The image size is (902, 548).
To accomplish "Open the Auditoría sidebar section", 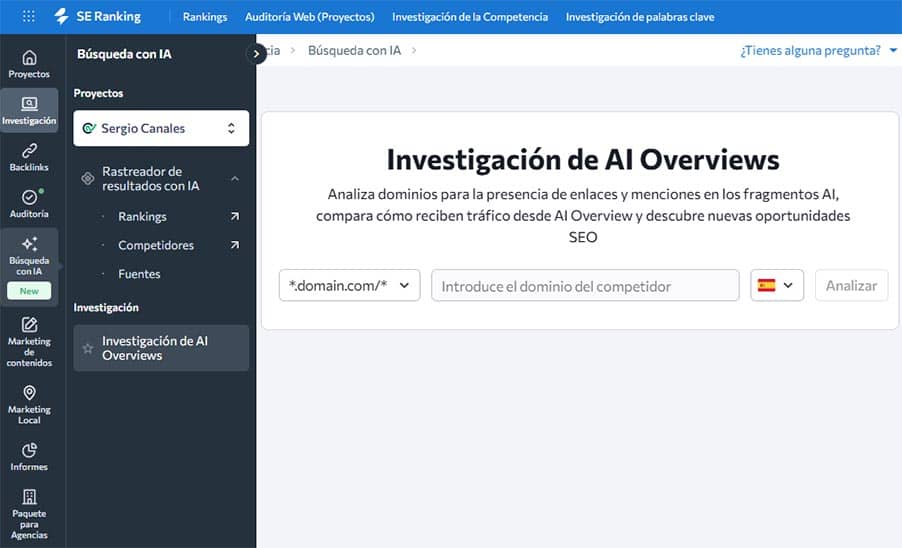I will tap(29, 203).
